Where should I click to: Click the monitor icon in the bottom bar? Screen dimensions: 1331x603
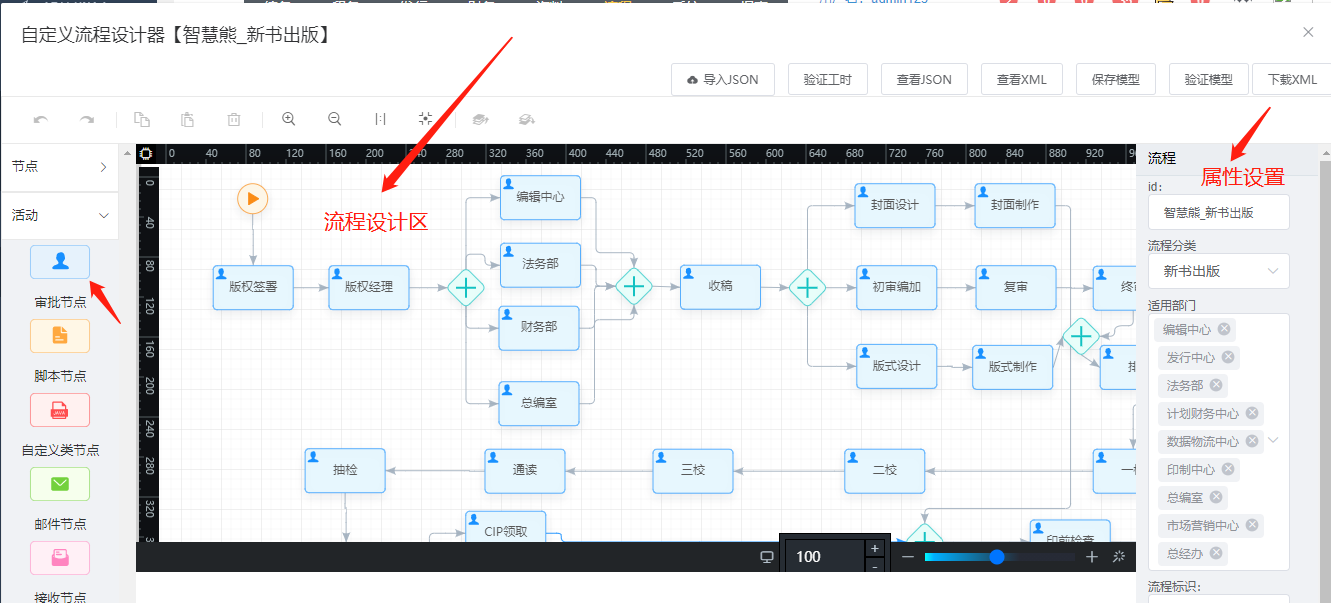767,557
